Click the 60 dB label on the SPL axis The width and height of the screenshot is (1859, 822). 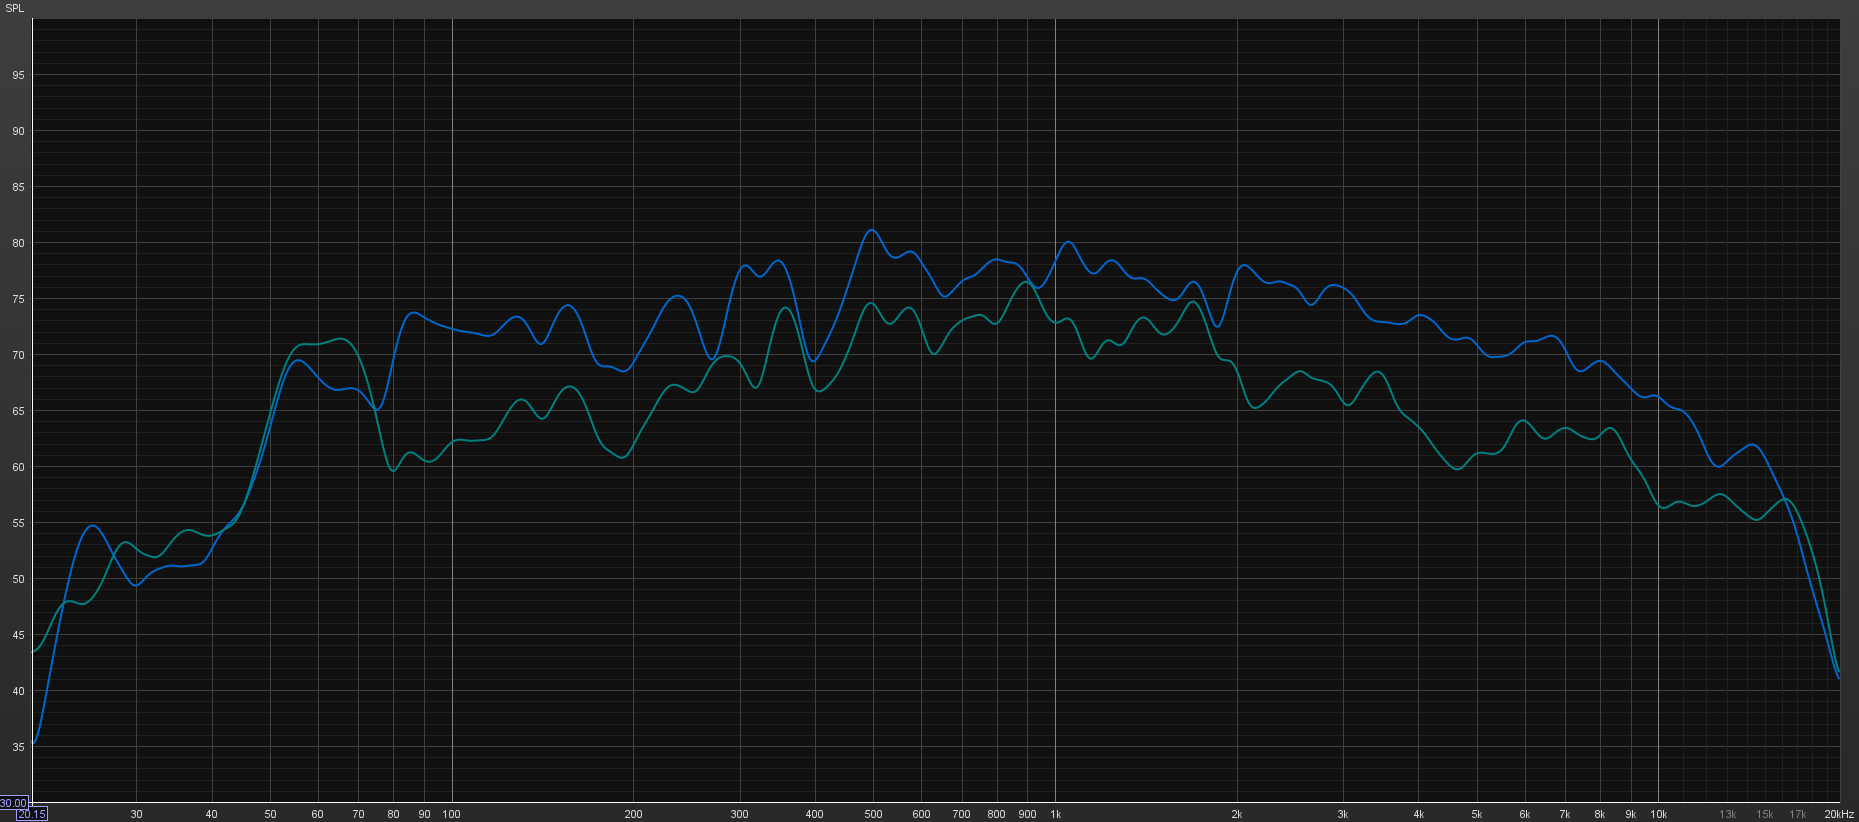click(19, 467)
